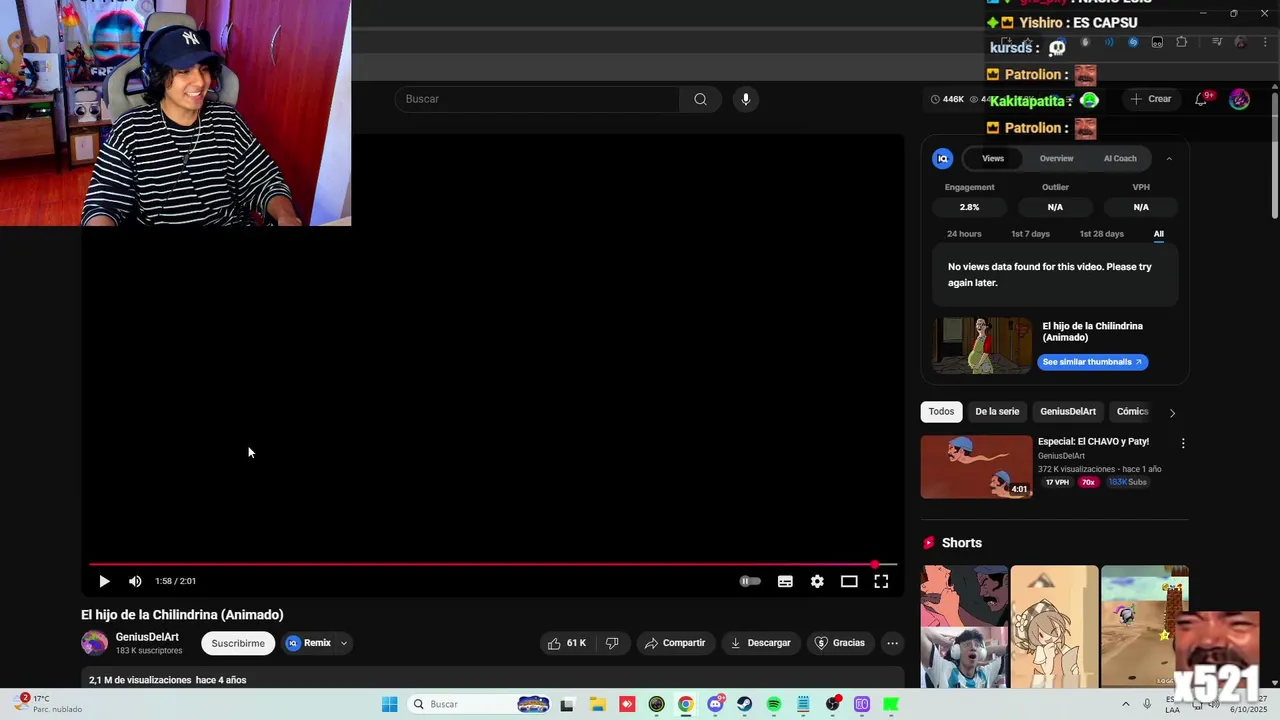Open the second Shorts thumbnail with anime girl
The image size is (1280, 720).
[1054, 626]
